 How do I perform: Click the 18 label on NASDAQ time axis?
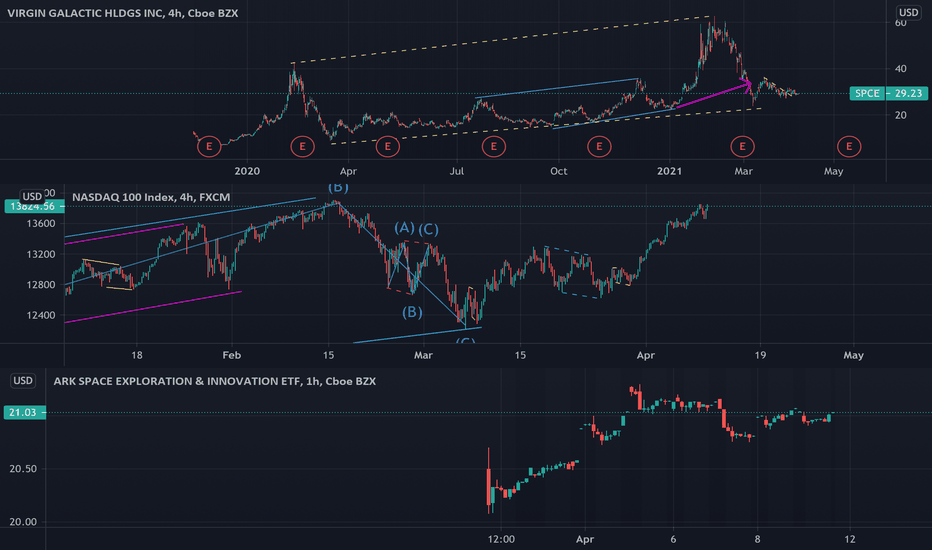137,355
